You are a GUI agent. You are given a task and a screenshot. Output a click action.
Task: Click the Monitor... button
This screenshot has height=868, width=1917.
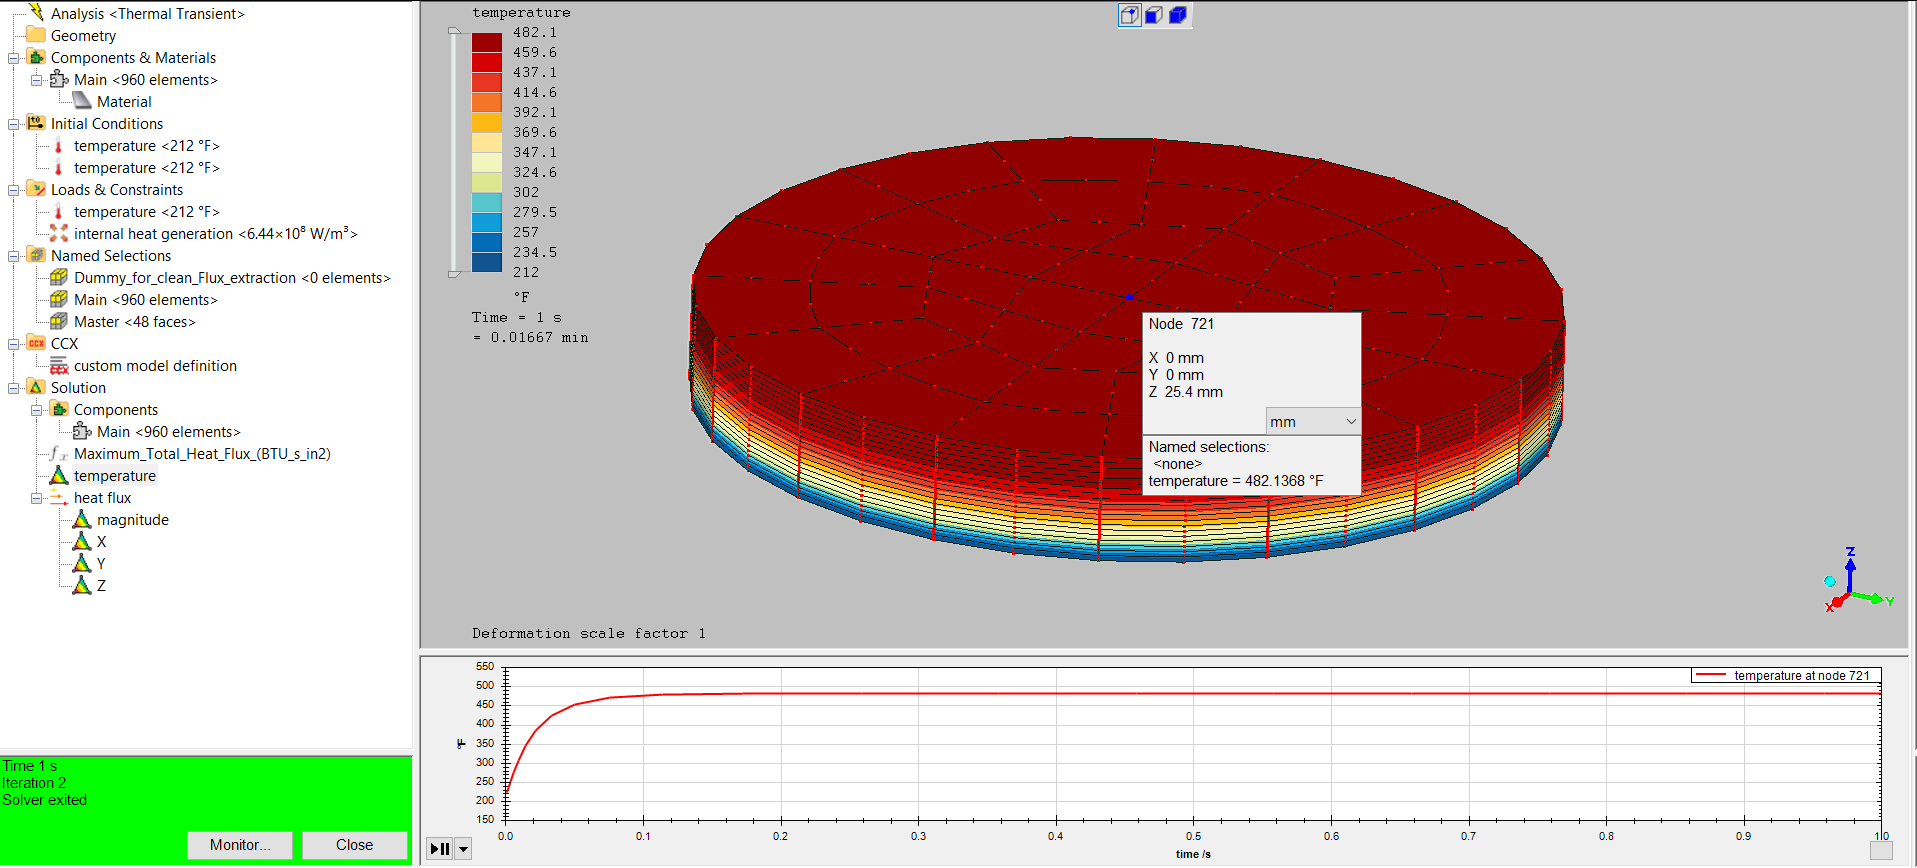coord(240,845)
